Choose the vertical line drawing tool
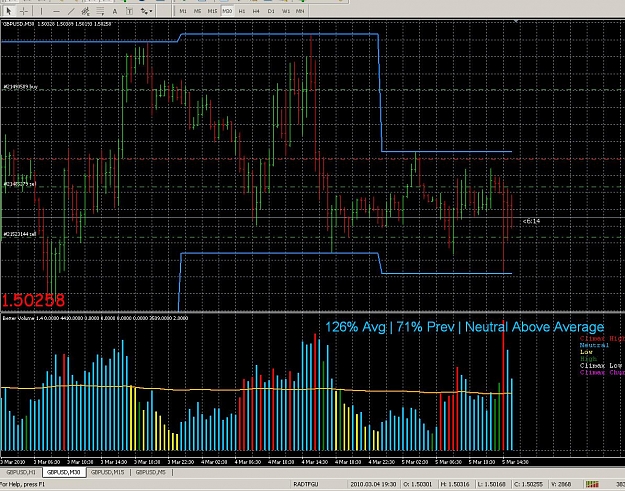The height and width of the screenshot is (491, 625). (x=41, y=11)
